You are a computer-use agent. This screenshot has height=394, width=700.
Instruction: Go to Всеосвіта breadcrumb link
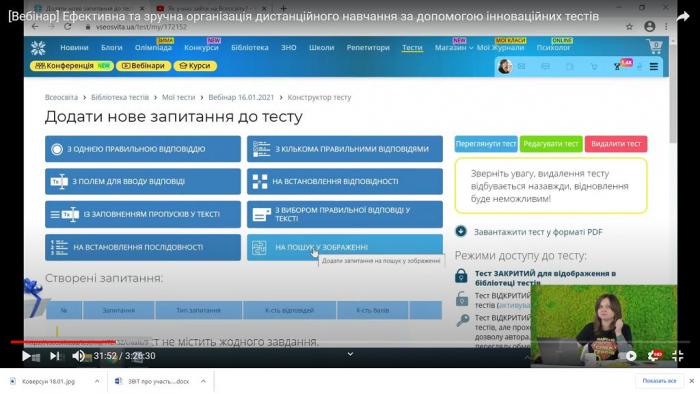click(61, 97)
